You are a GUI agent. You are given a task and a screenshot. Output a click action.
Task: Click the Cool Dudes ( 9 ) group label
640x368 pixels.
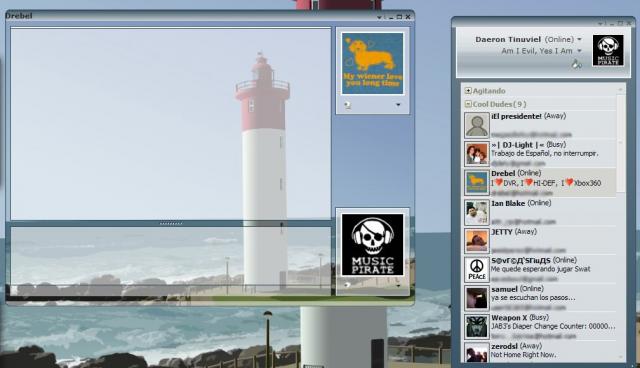point(500,104)
